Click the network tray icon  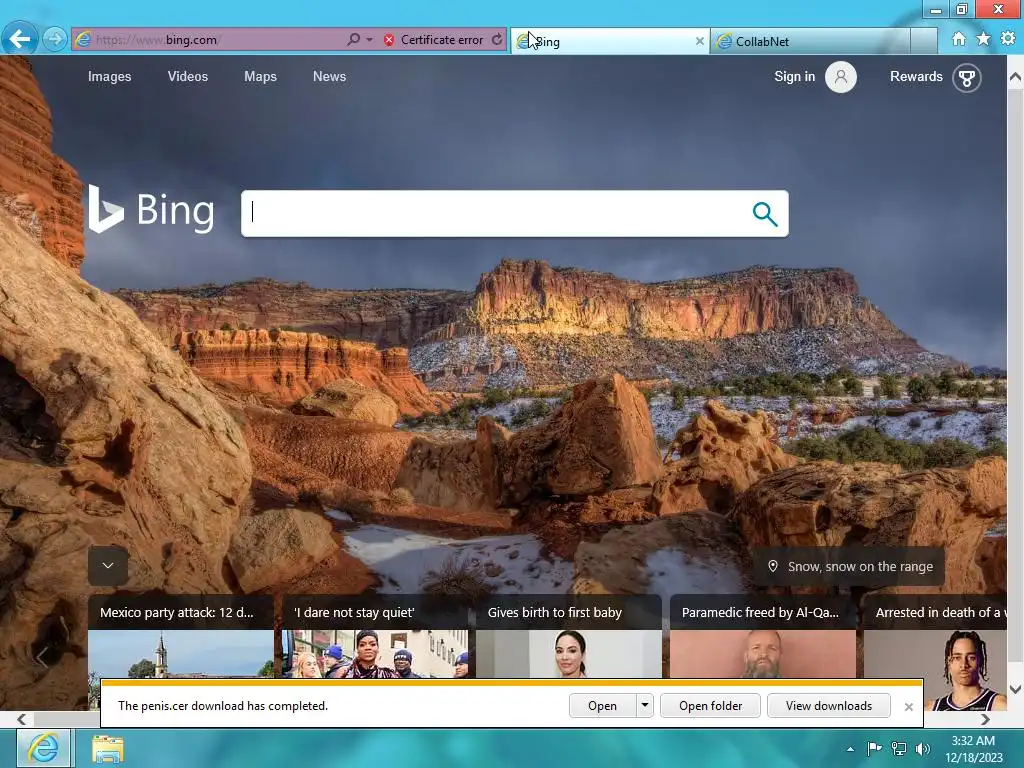click(x=899, y=748)
